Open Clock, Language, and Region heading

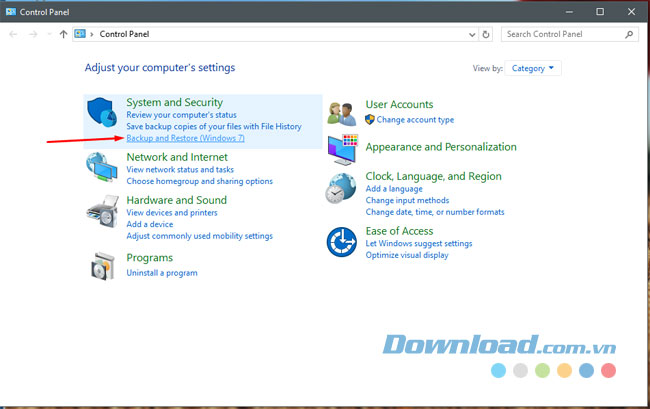tap(433, 177)
